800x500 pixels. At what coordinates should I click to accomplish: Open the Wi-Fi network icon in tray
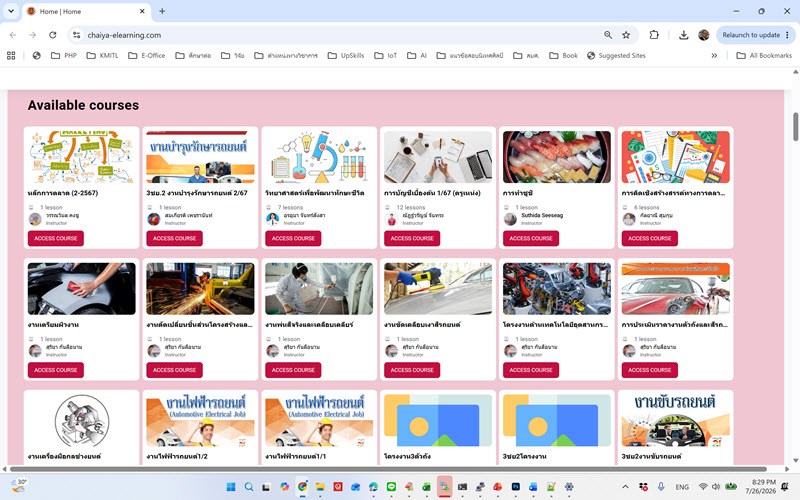703,487
